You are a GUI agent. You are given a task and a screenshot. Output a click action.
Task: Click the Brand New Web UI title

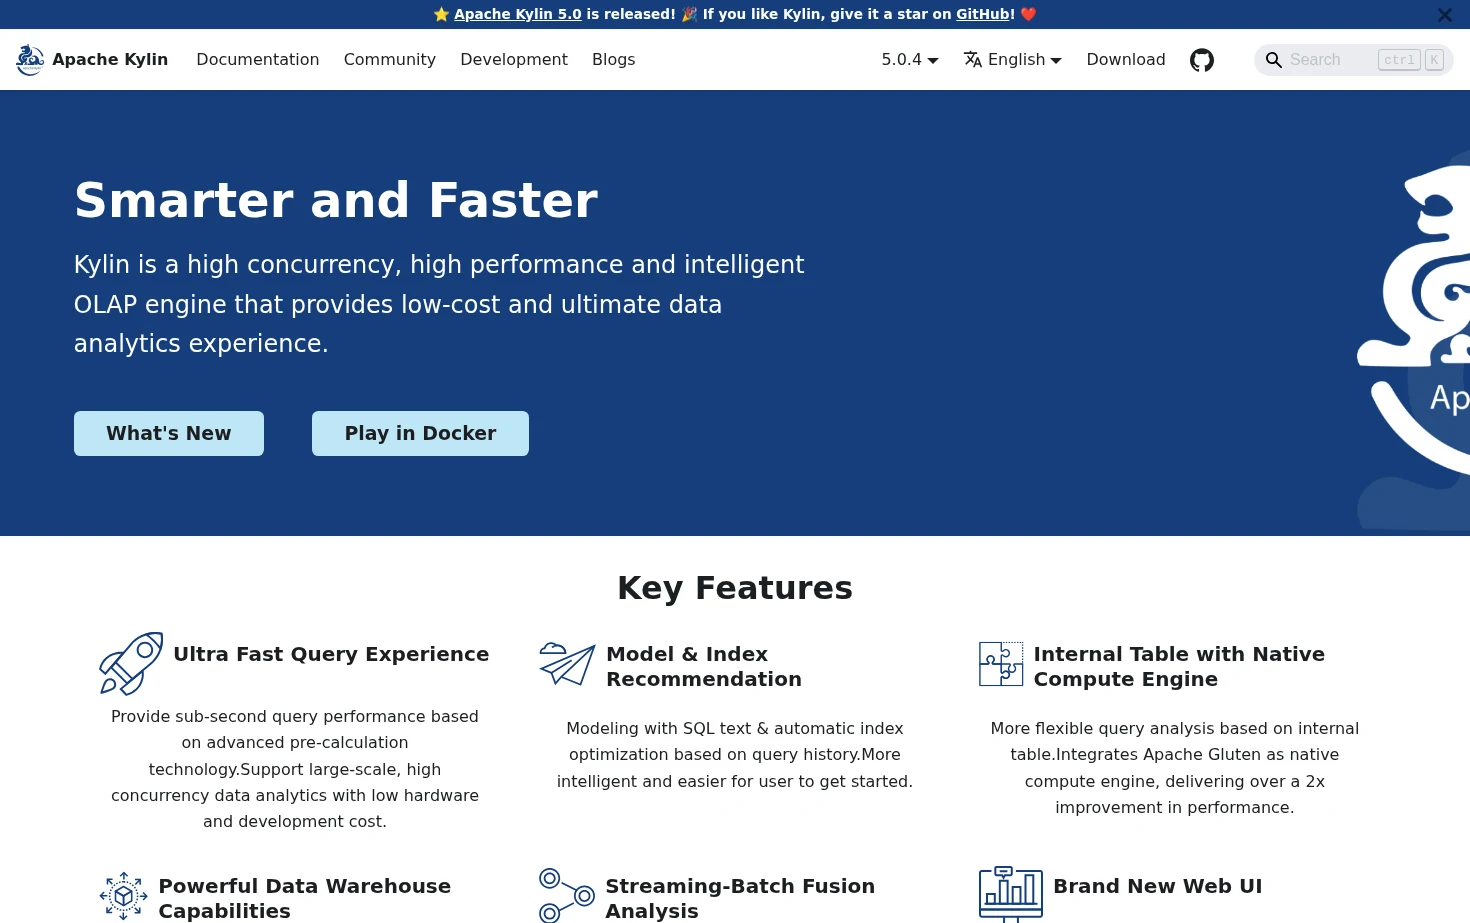tap(1158, 886)
